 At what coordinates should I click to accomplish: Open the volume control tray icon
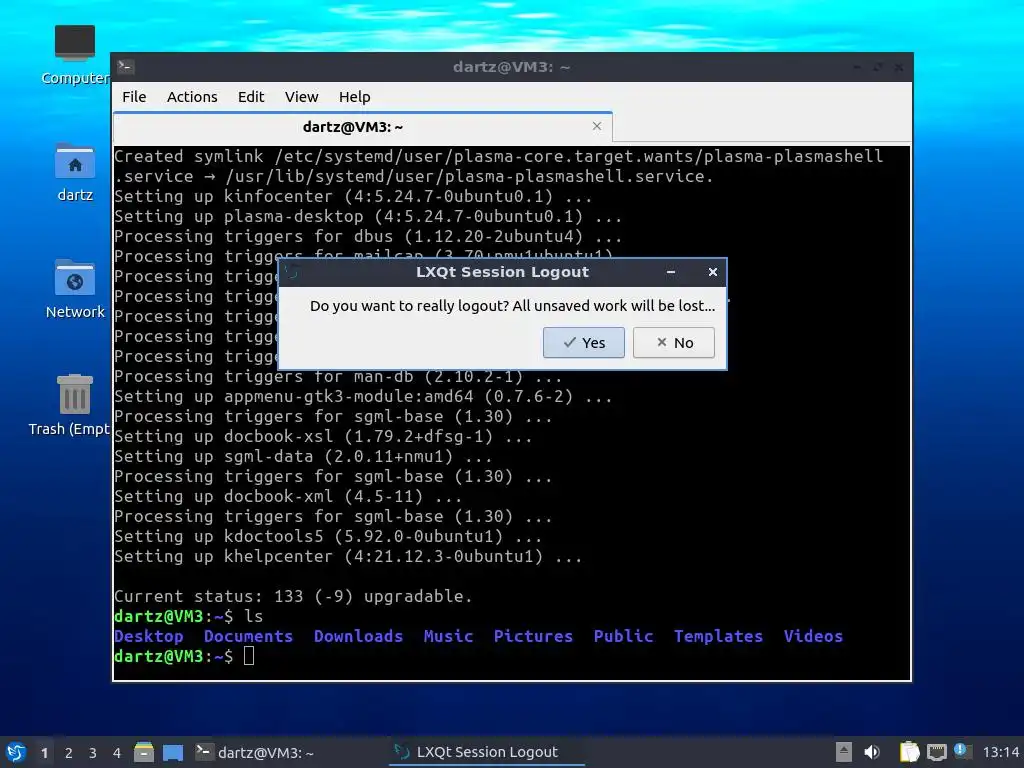tap(872, 752)
